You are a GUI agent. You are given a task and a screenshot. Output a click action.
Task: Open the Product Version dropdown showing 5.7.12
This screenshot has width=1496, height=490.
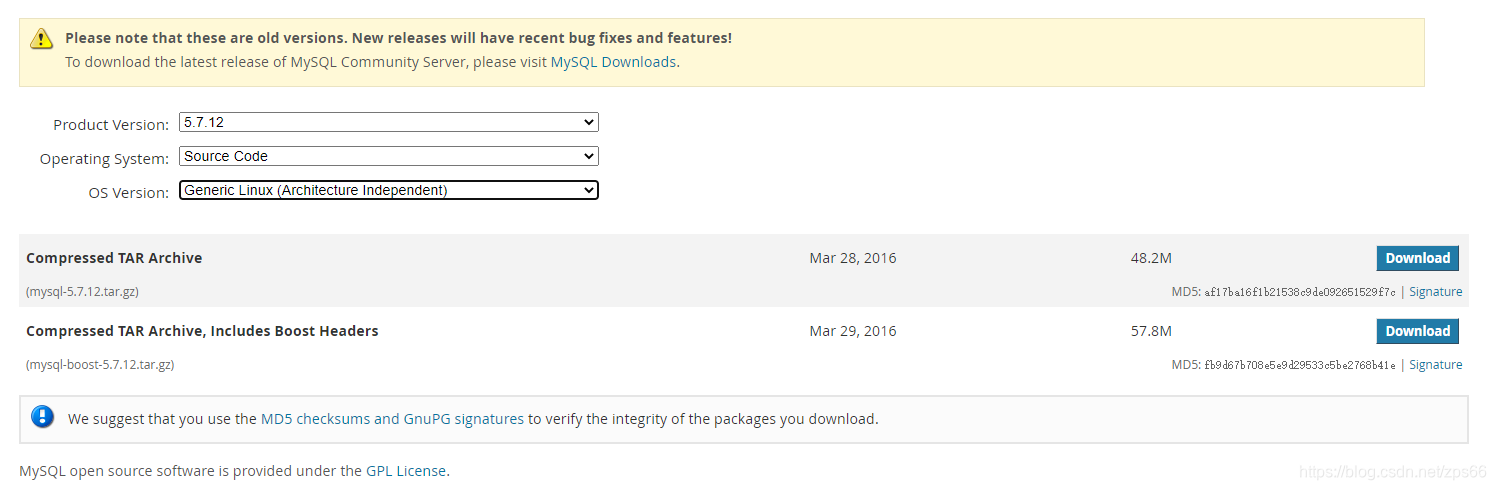point(389,122)
